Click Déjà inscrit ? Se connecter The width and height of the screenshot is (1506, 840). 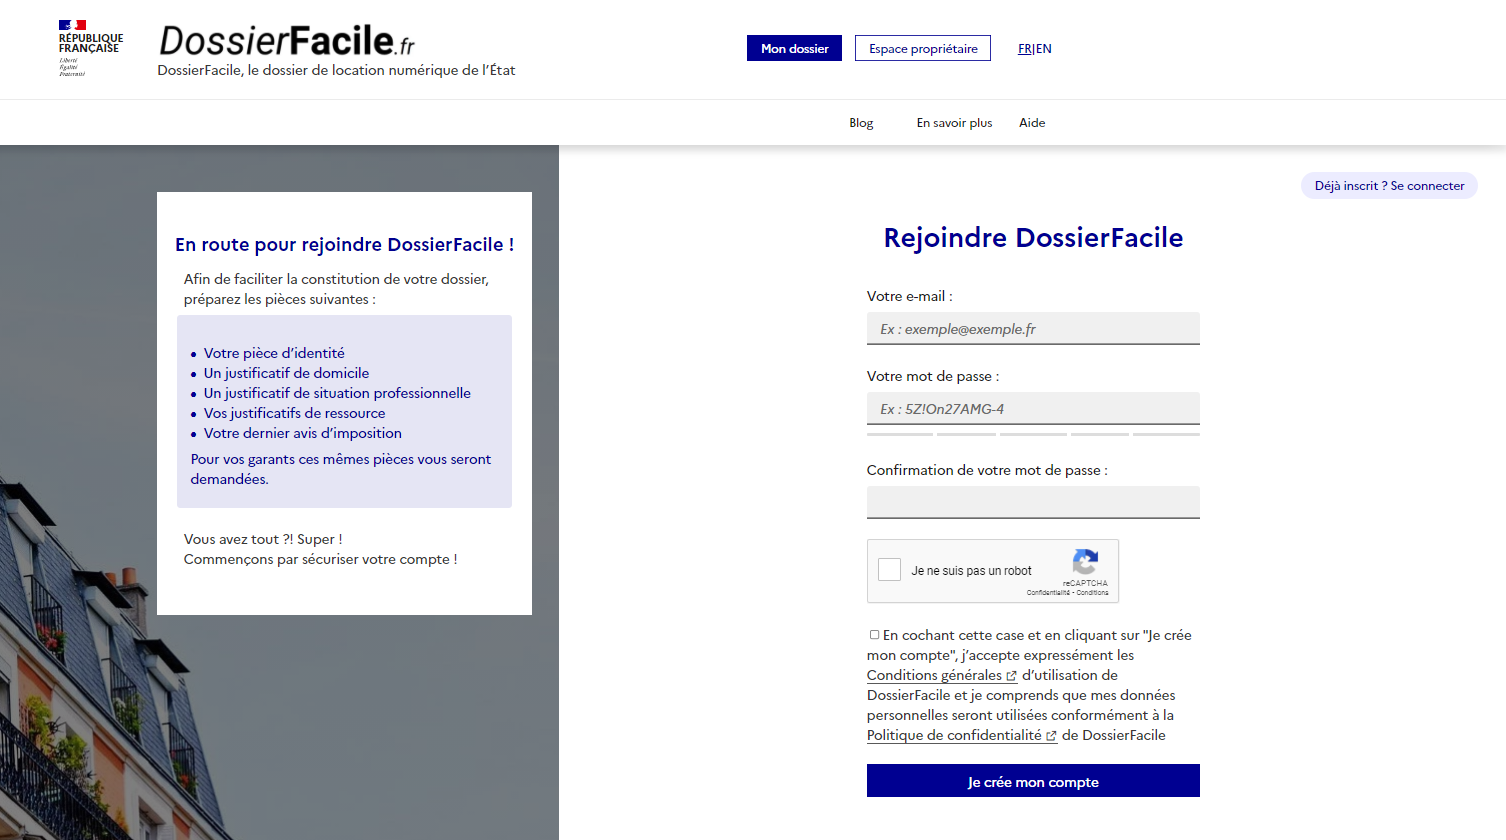[1389, 186]
